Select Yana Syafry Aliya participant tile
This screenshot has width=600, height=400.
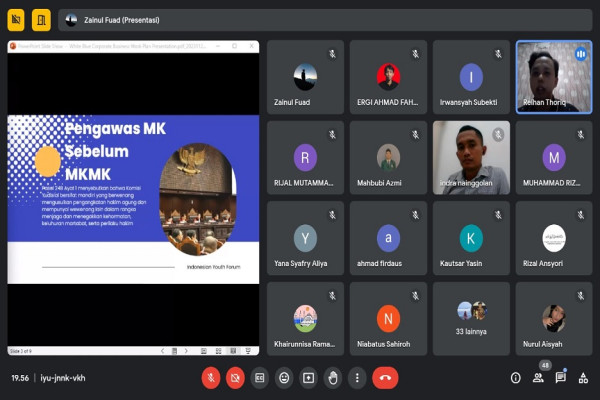(x=305, y=238)
